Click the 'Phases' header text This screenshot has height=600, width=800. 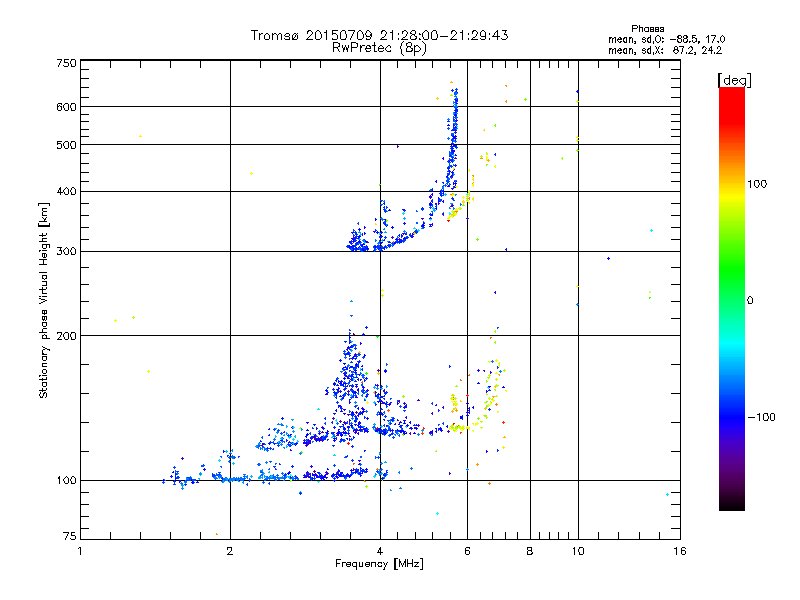pos(647,29)
